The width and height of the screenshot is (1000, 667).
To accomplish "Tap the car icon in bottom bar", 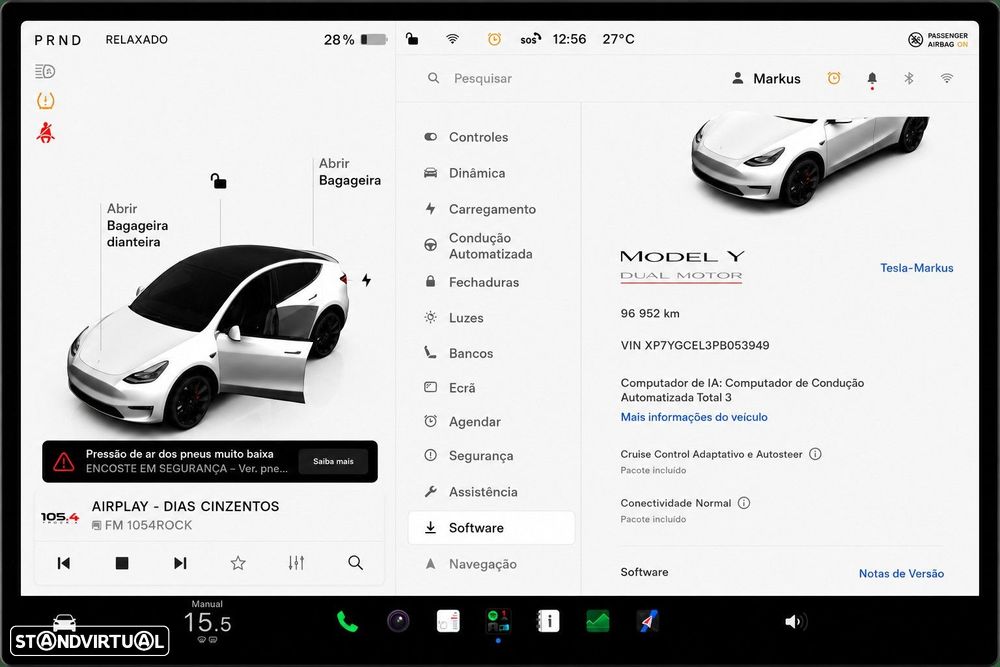I will 64,622.
